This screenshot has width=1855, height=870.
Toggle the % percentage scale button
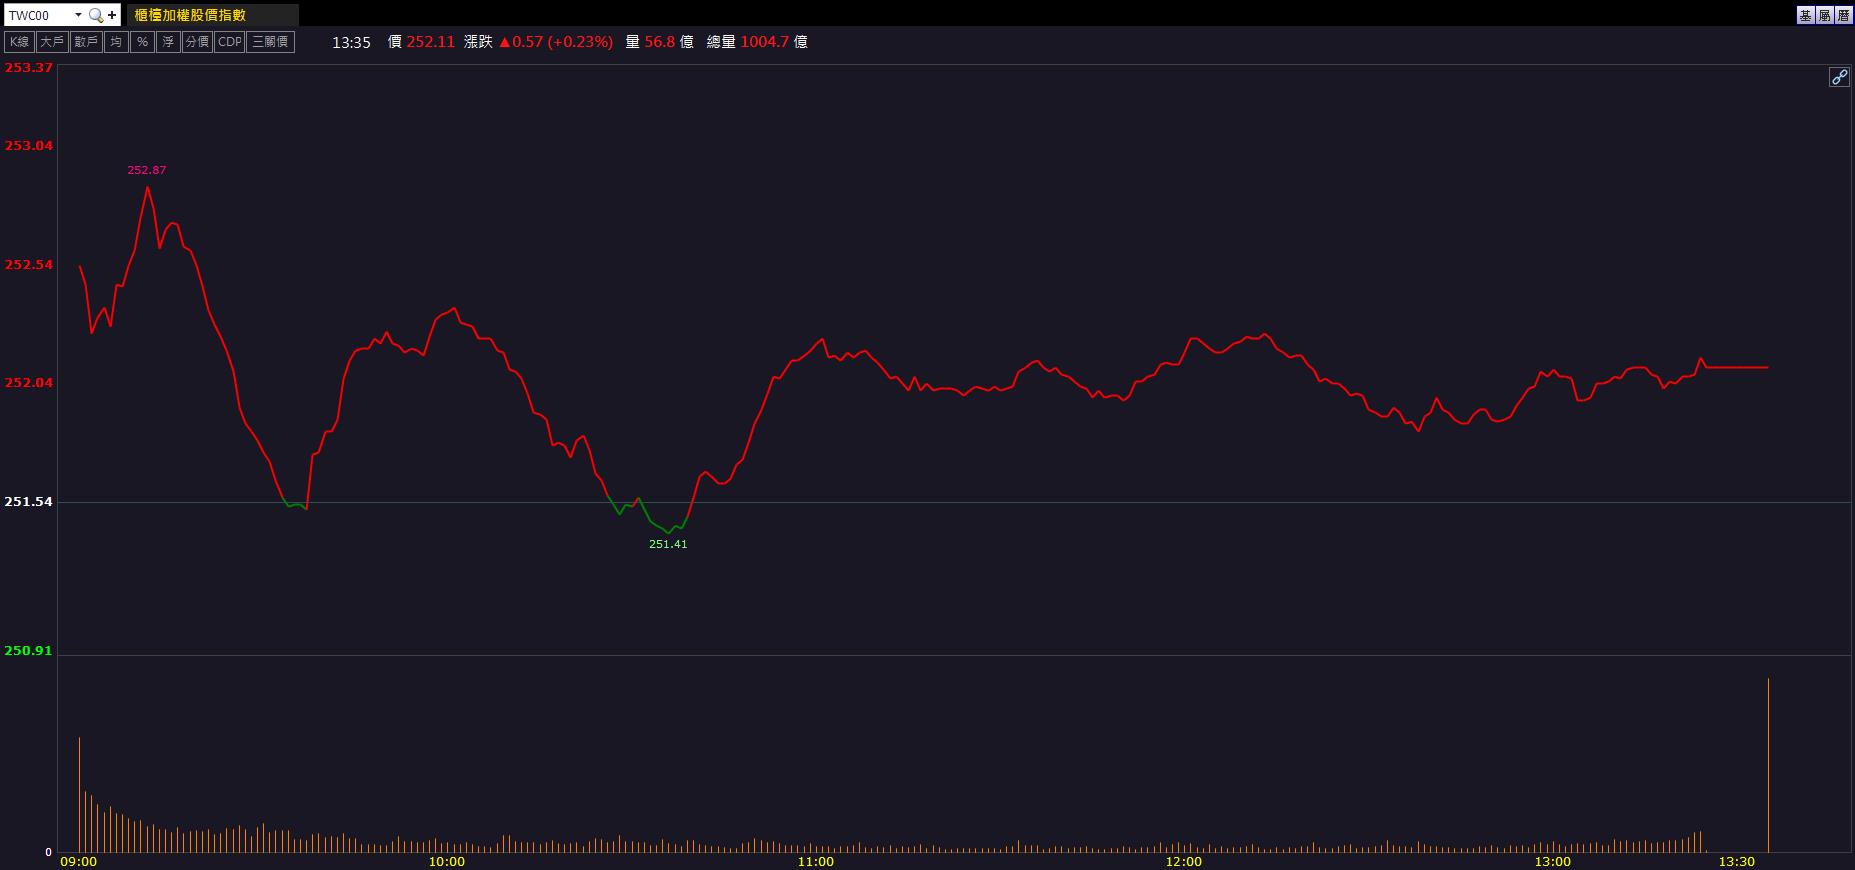[142, 42]
